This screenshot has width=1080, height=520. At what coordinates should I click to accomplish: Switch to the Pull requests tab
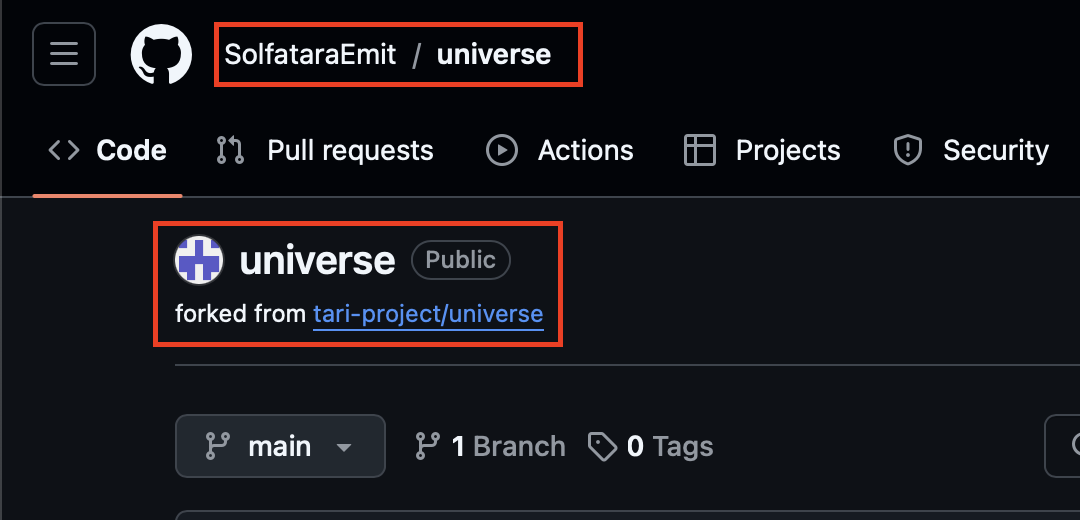click(x=325, y=150)
